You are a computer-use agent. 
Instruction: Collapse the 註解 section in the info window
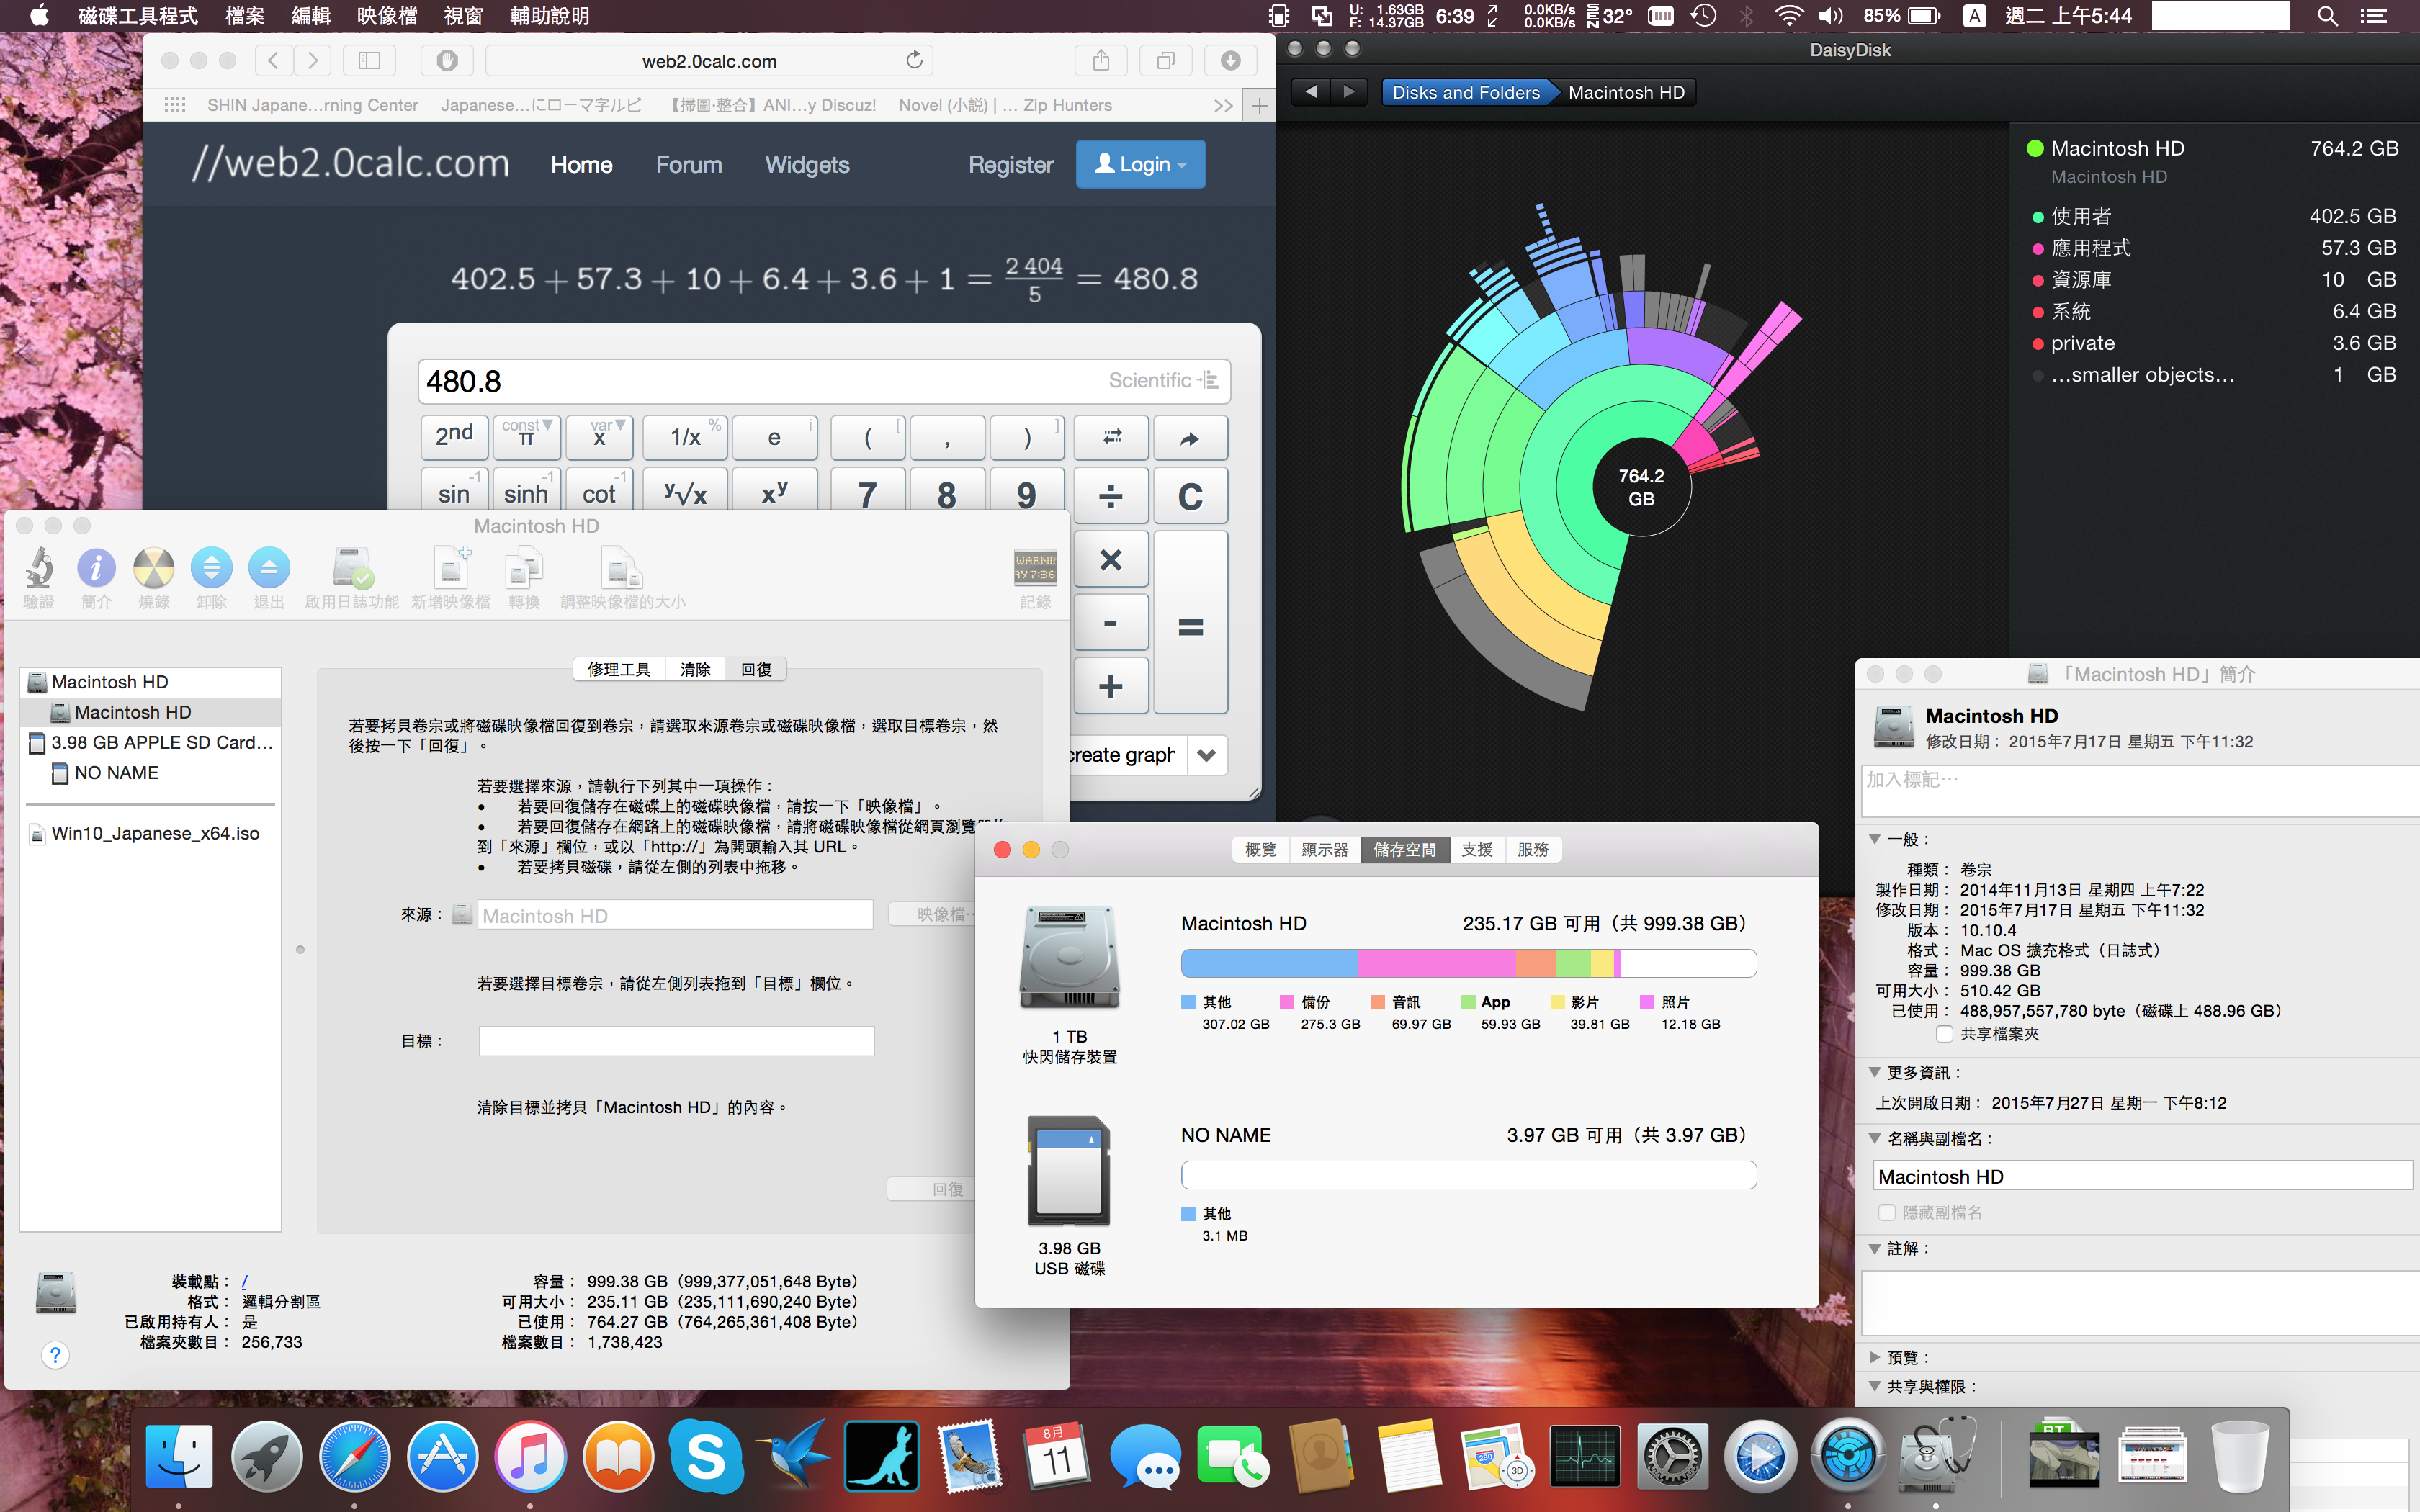1875,1248
